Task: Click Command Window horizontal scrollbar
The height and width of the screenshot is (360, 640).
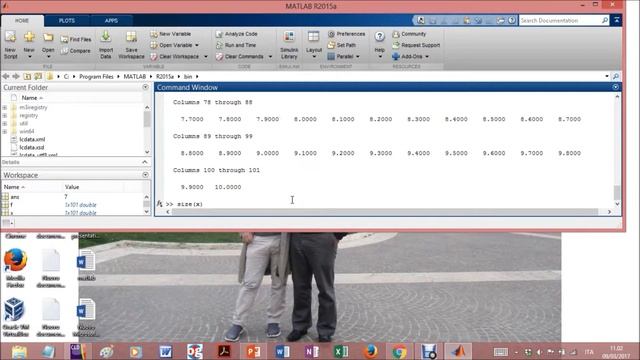Action: tap(384, 212)
